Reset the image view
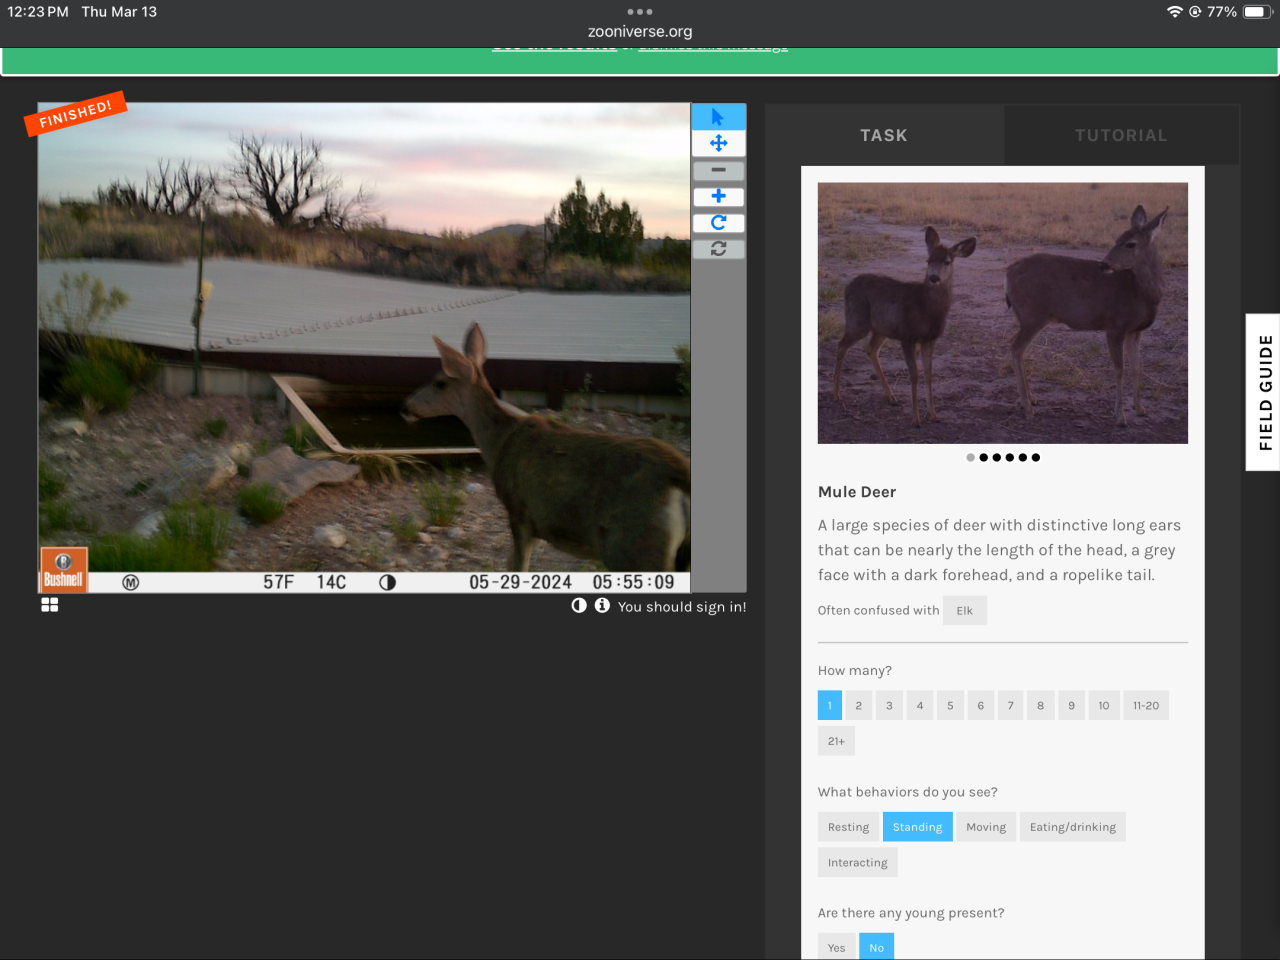This screenshot has width=1280, height=960. point(718,249)
